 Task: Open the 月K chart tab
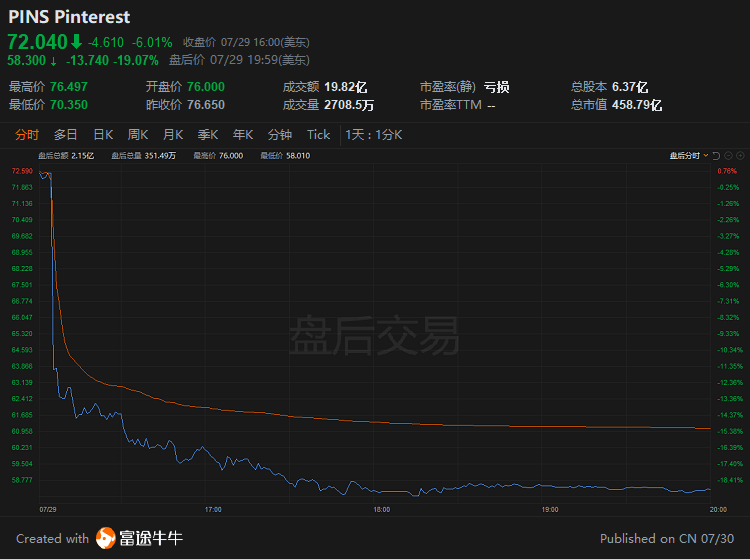tap(173, 135)
